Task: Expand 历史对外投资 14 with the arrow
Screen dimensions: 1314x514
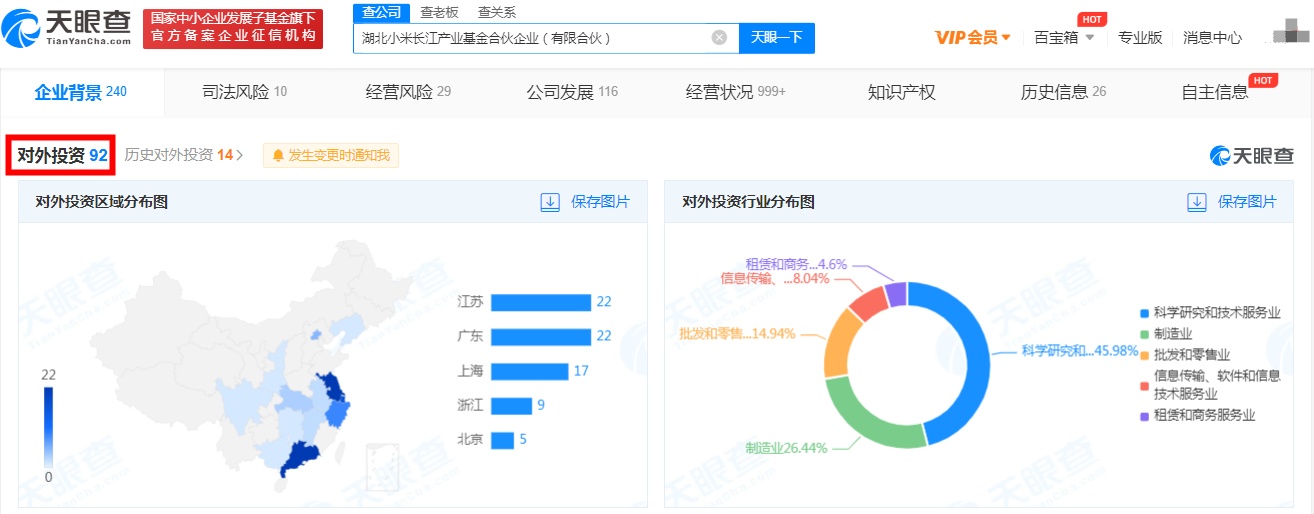Action: click(x=240, y=155)
